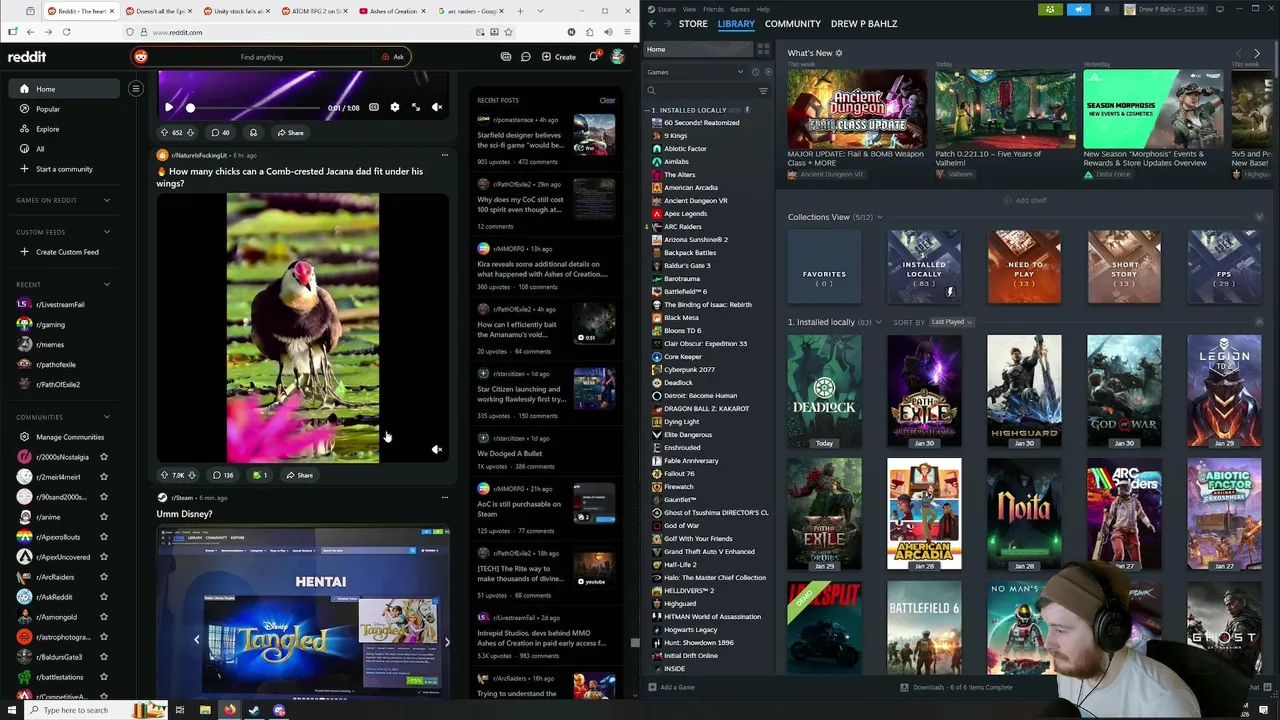
Task: Switch to ATOM RPG 2 browser tab
Action: coord(316,11)
